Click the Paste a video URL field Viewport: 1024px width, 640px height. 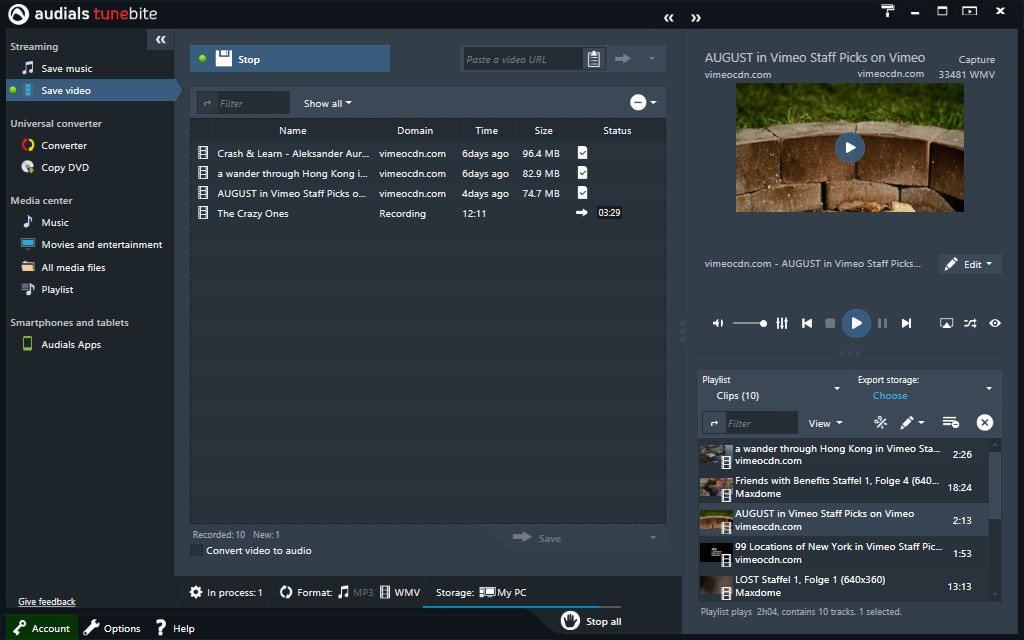tap(521, 58)
